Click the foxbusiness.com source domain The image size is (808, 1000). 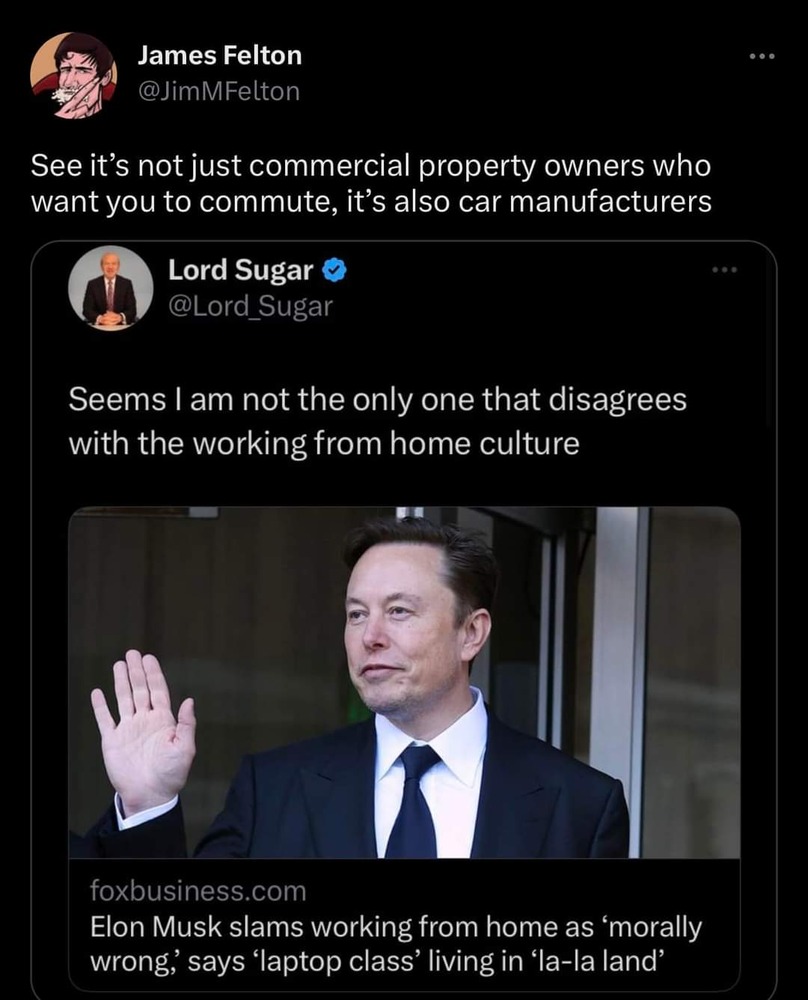(197, 890)
